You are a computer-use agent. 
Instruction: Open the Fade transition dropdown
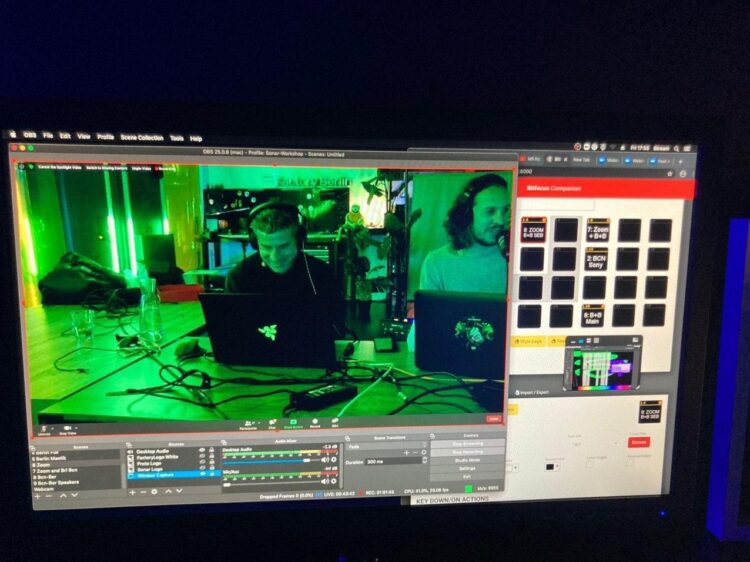pyautogui.click(x=386, y=446)
